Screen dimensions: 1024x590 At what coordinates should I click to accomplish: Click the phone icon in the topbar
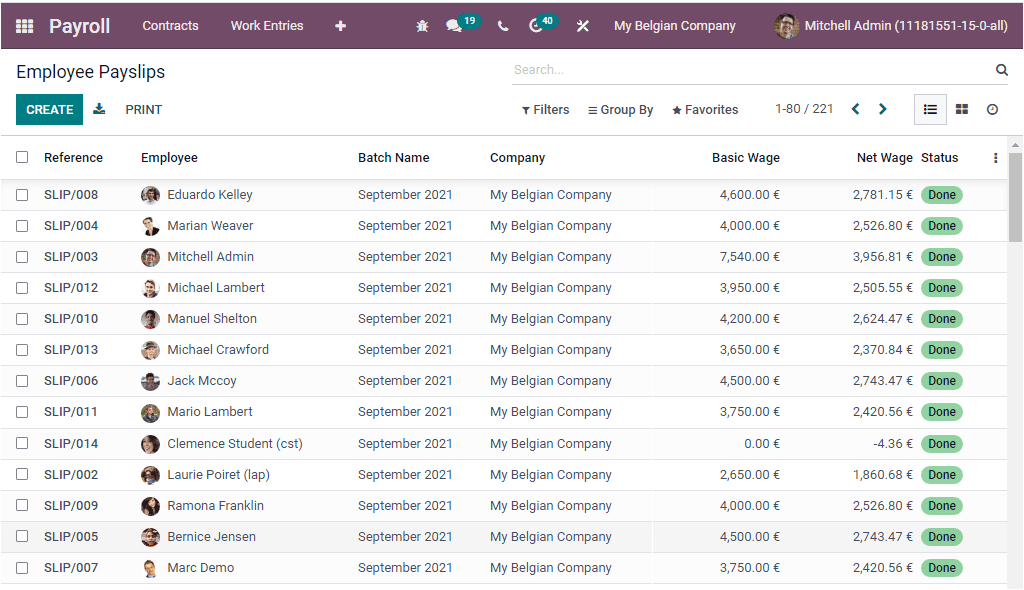pos(502,25)
